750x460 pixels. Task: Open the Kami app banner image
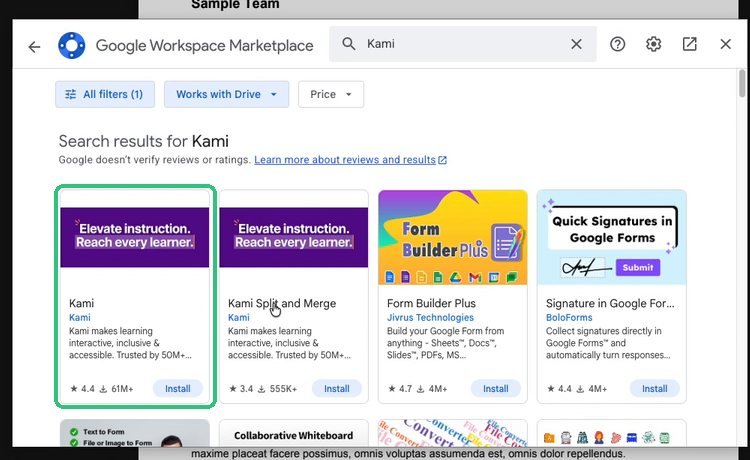pos(135,237)
